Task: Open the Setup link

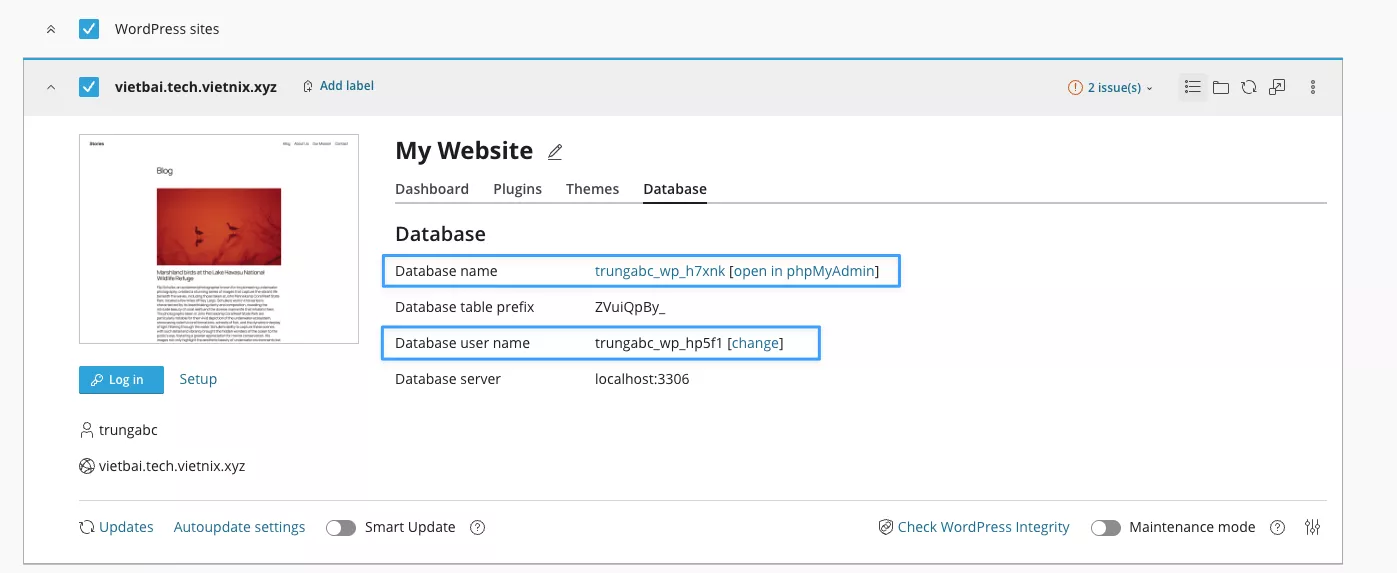Action: coord(198,379)
